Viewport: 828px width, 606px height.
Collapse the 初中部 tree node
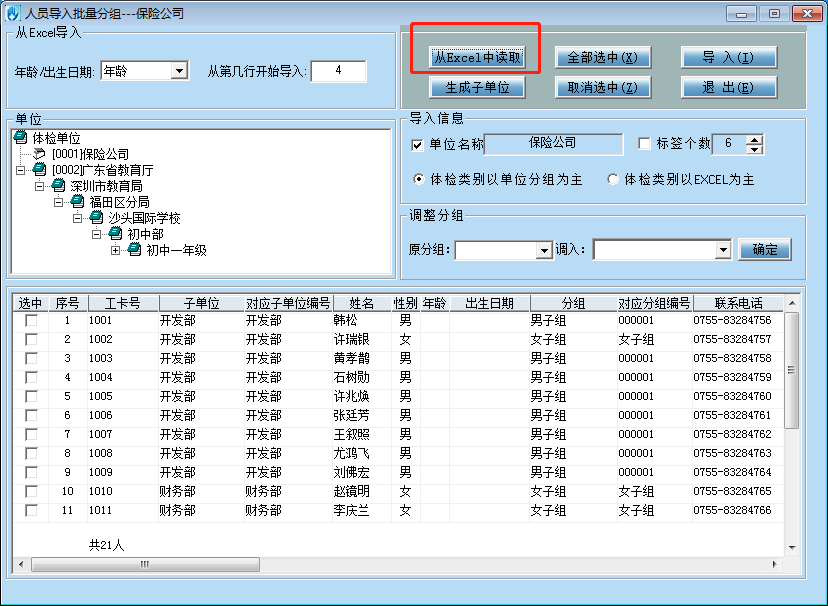[x=97, y=233]
